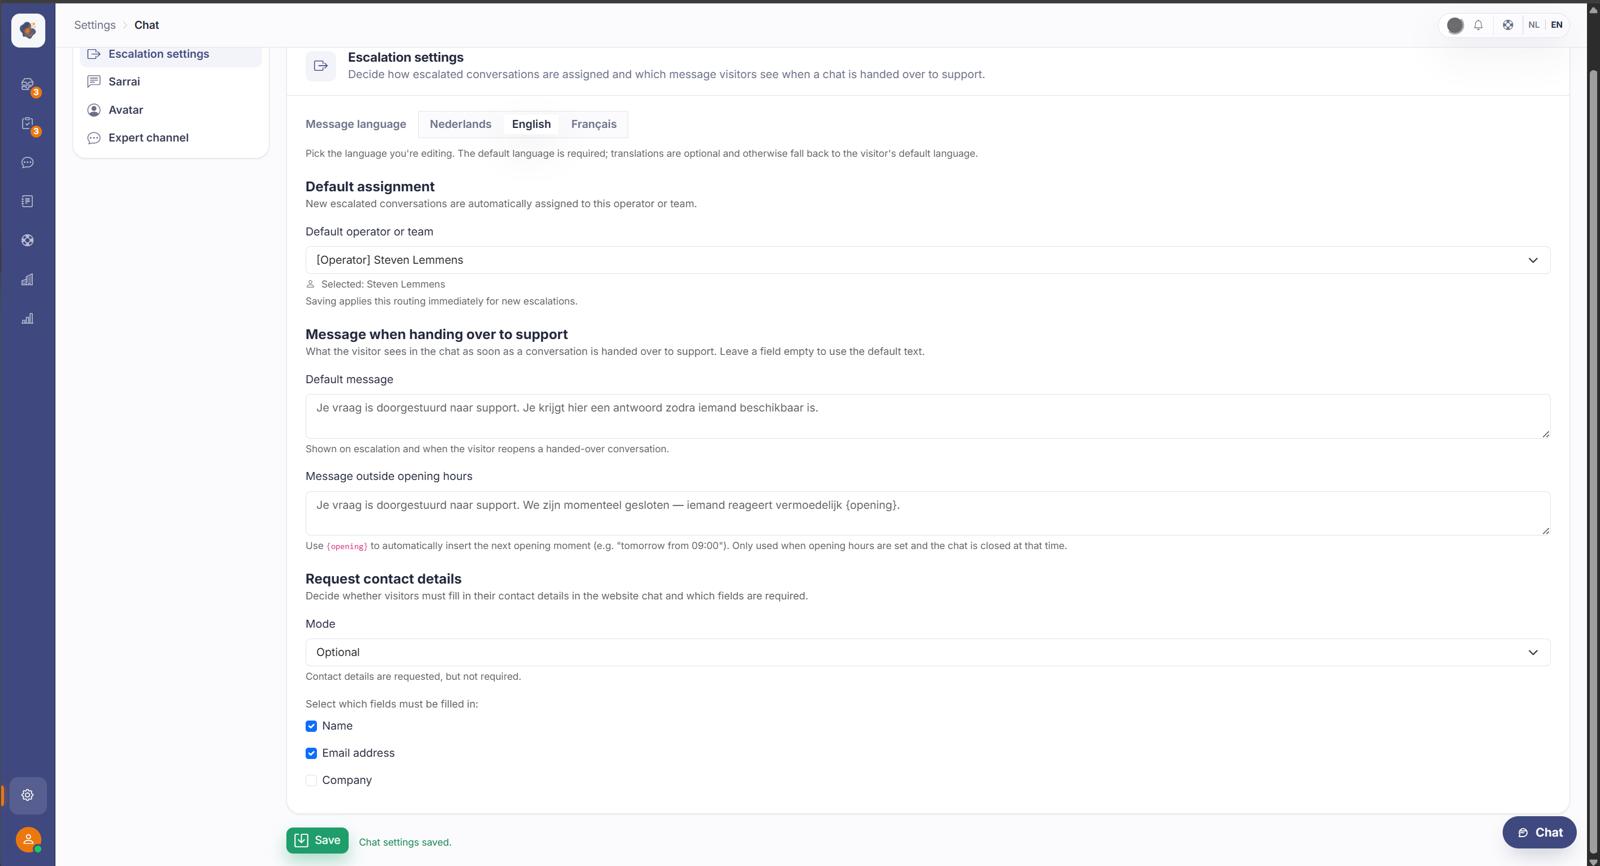This screenshot has width=1600, height=866.
Task: Click the 'Default assignment' heading
Action: click(370, 187)
